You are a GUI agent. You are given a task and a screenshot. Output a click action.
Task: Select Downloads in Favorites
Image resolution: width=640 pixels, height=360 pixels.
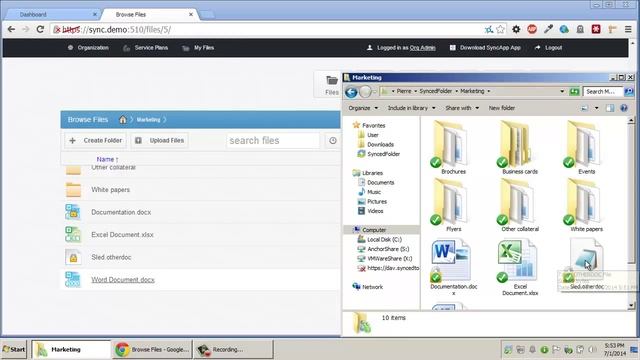(376, 144)
